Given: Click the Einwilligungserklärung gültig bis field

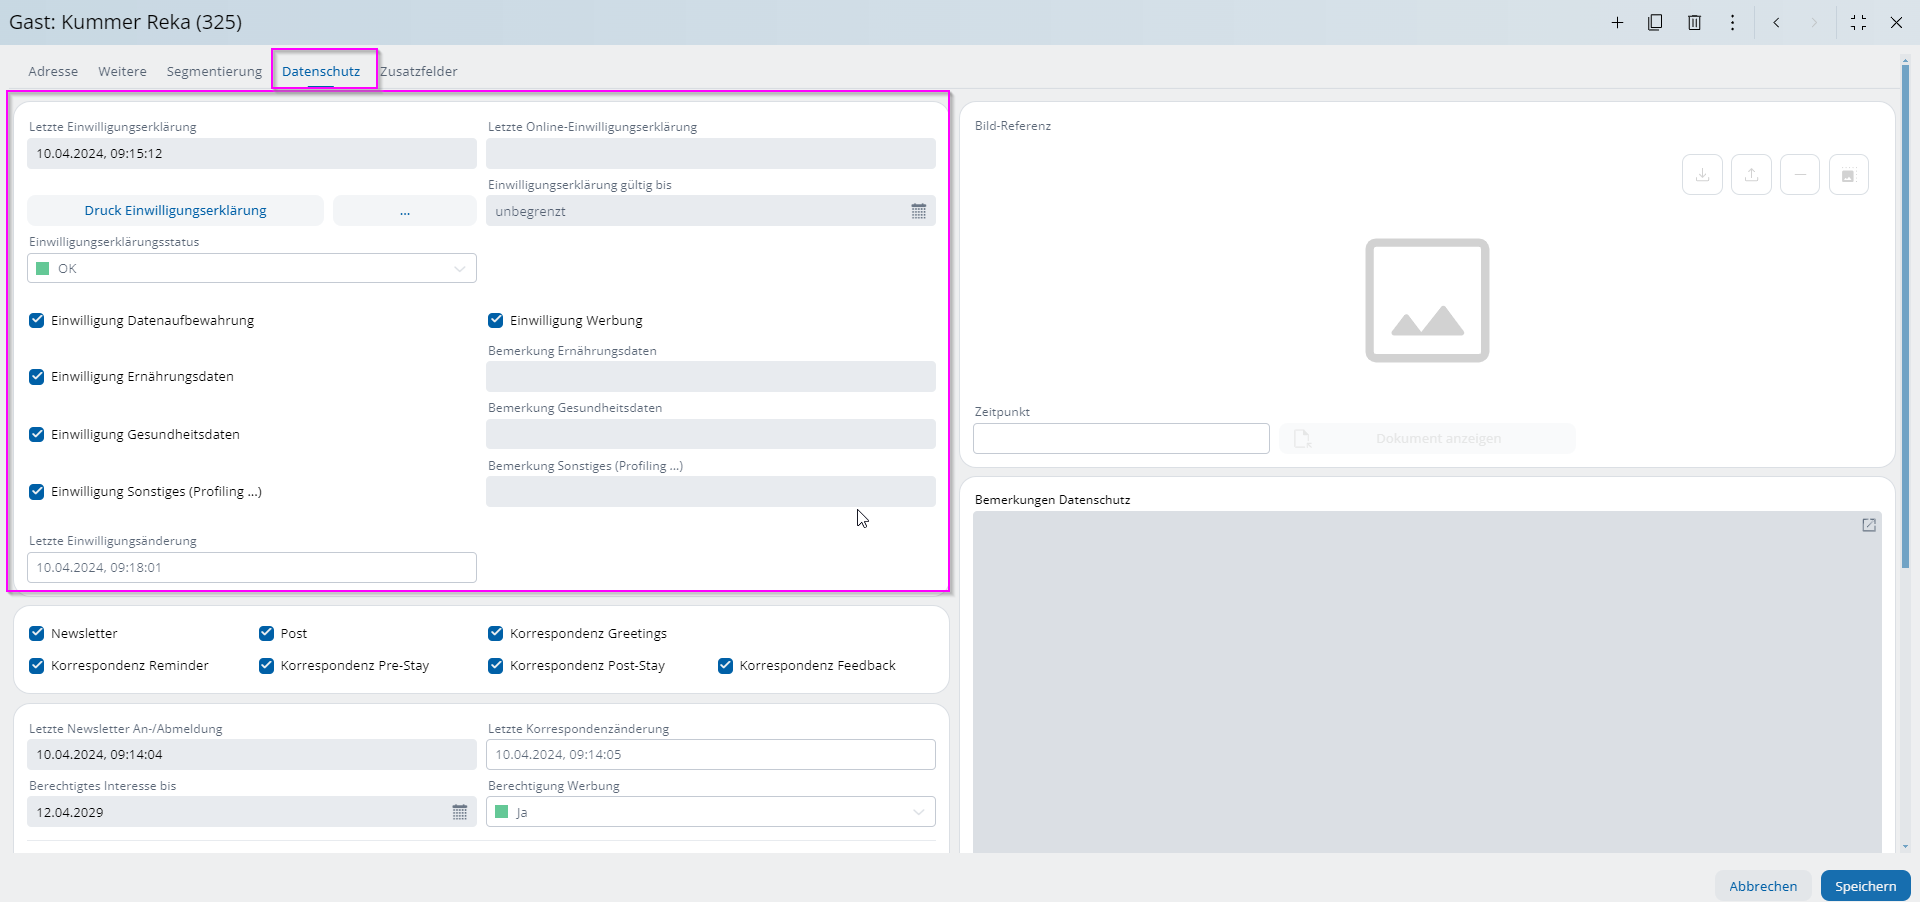Looking at the screenshot, I should (x=711, y=211).
